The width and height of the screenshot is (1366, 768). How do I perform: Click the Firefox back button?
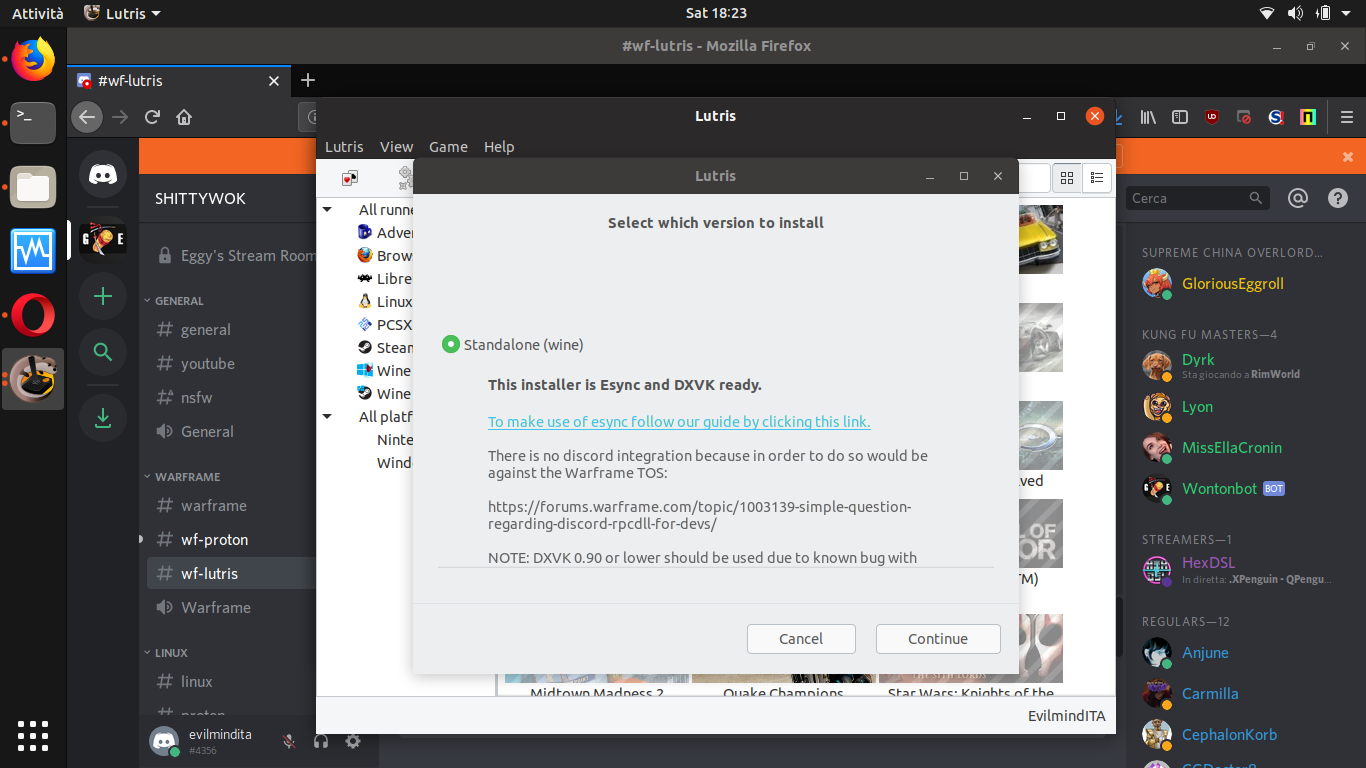87,117
